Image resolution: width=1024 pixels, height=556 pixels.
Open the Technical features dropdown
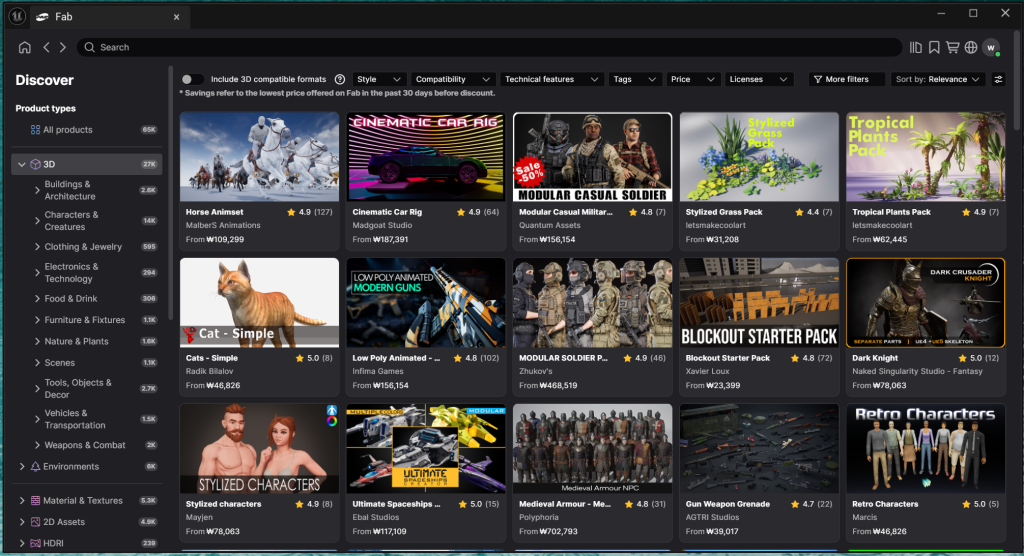click(x=551, y=79)
